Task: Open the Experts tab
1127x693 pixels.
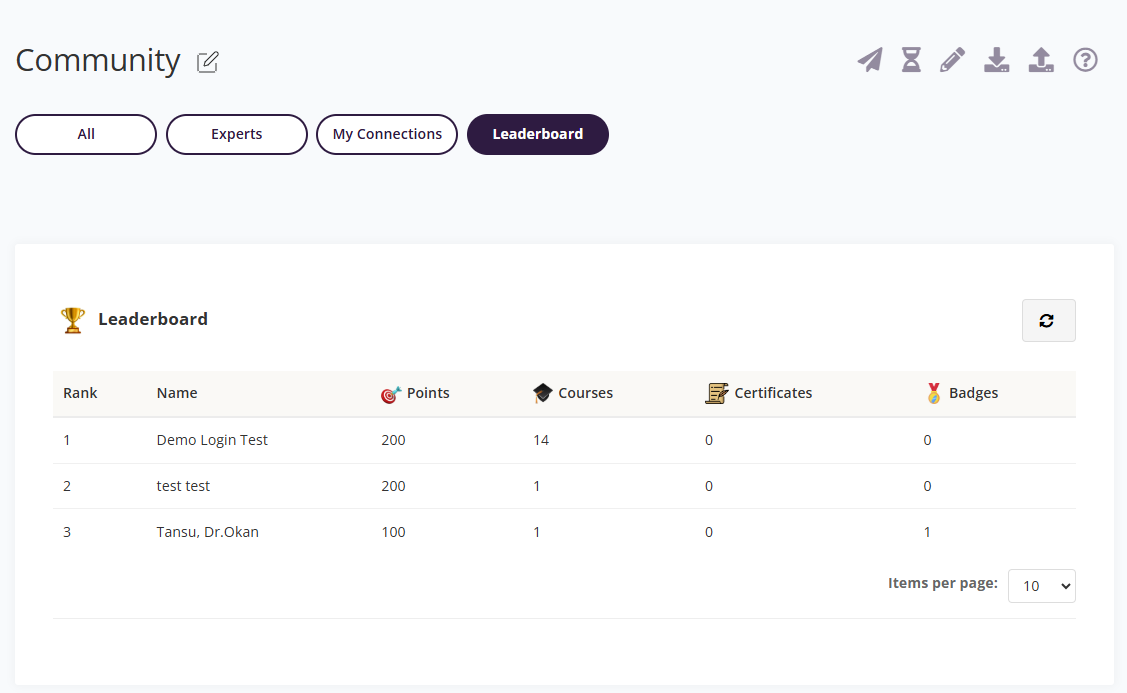Action: point(236,134)
